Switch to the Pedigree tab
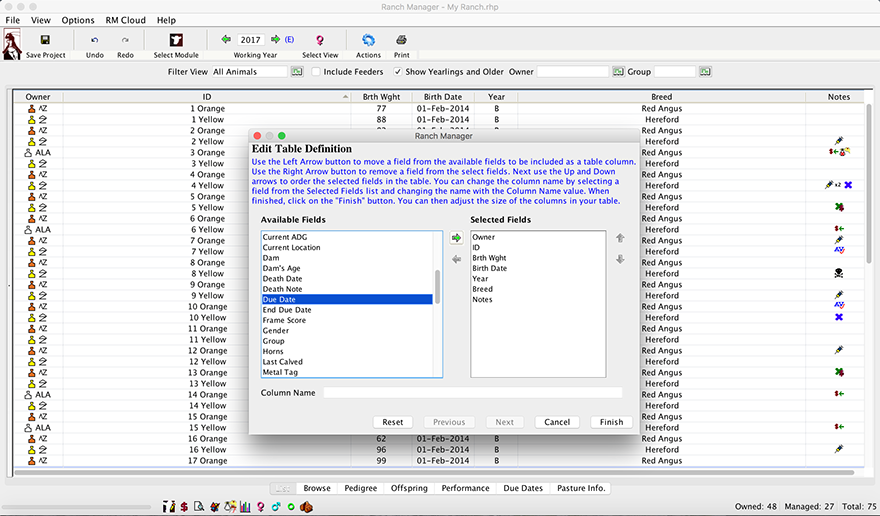Image resolution: width=880 pixels, height=516 pixels. (361, 488)
